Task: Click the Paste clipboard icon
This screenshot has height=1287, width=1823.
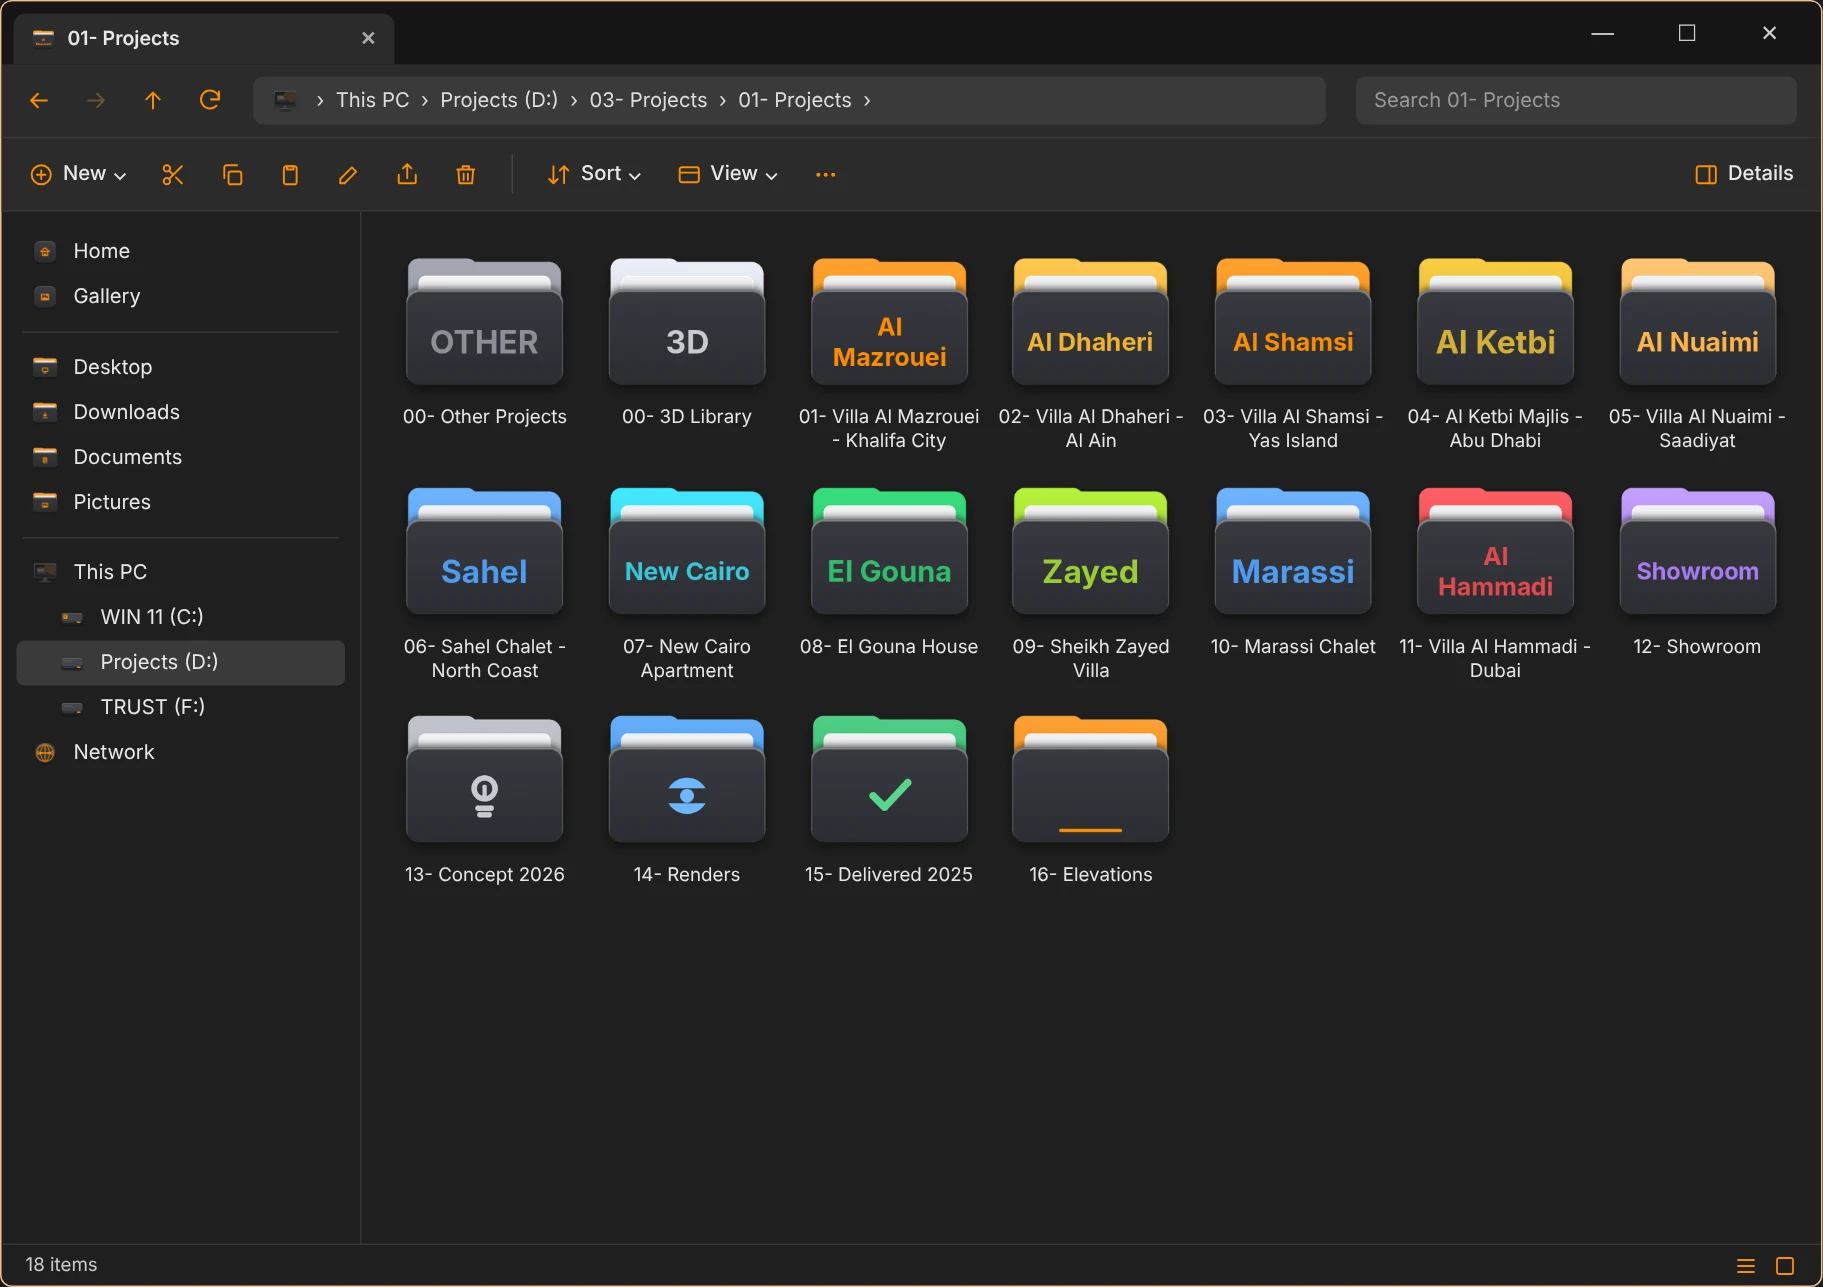Action: coord(290,175)
